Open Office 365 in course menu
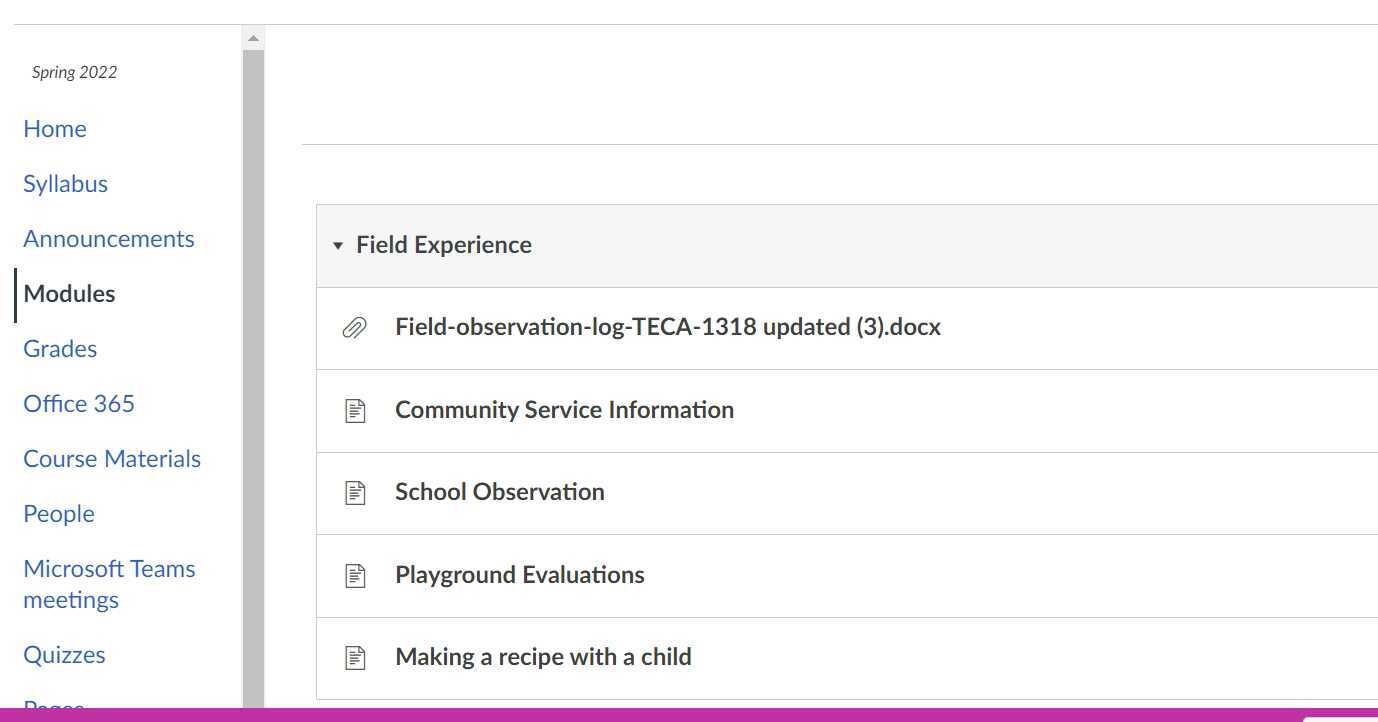This screenshot has width=1378, height=722. point(79,404)
